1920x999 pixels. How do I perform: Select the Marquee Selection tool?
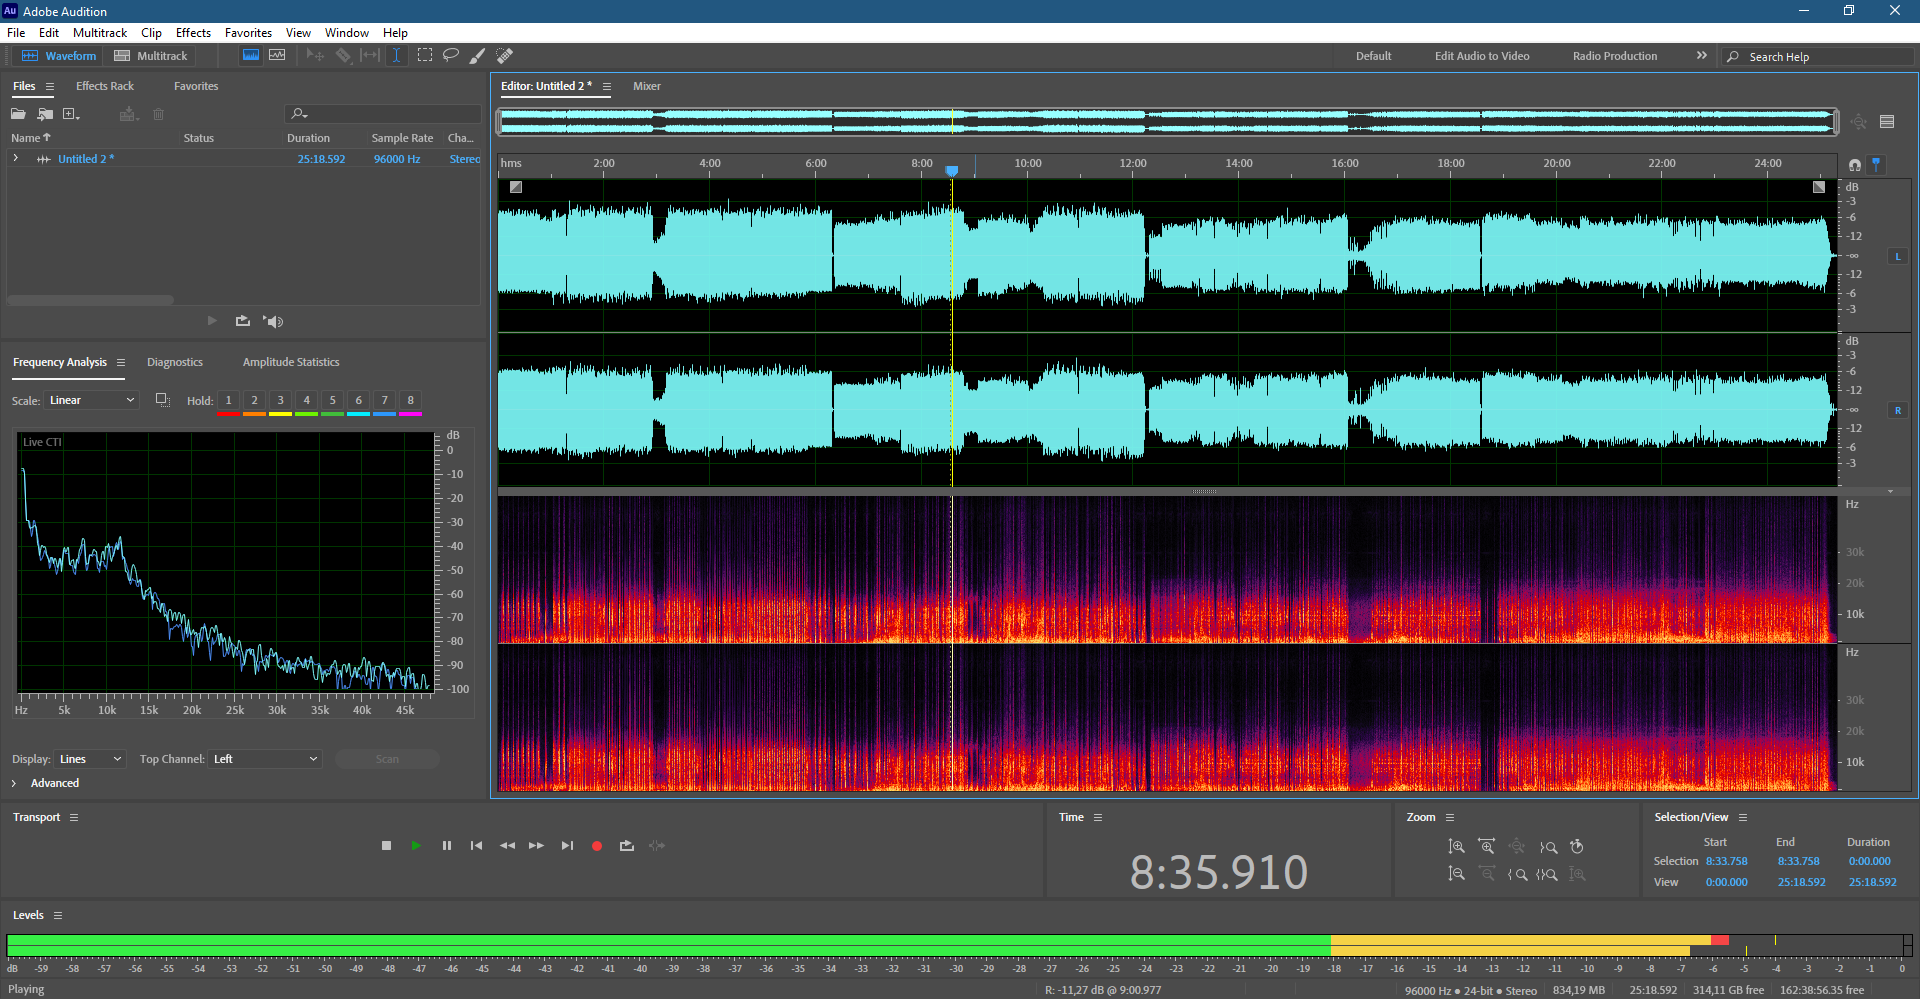[x=425, y=55]
